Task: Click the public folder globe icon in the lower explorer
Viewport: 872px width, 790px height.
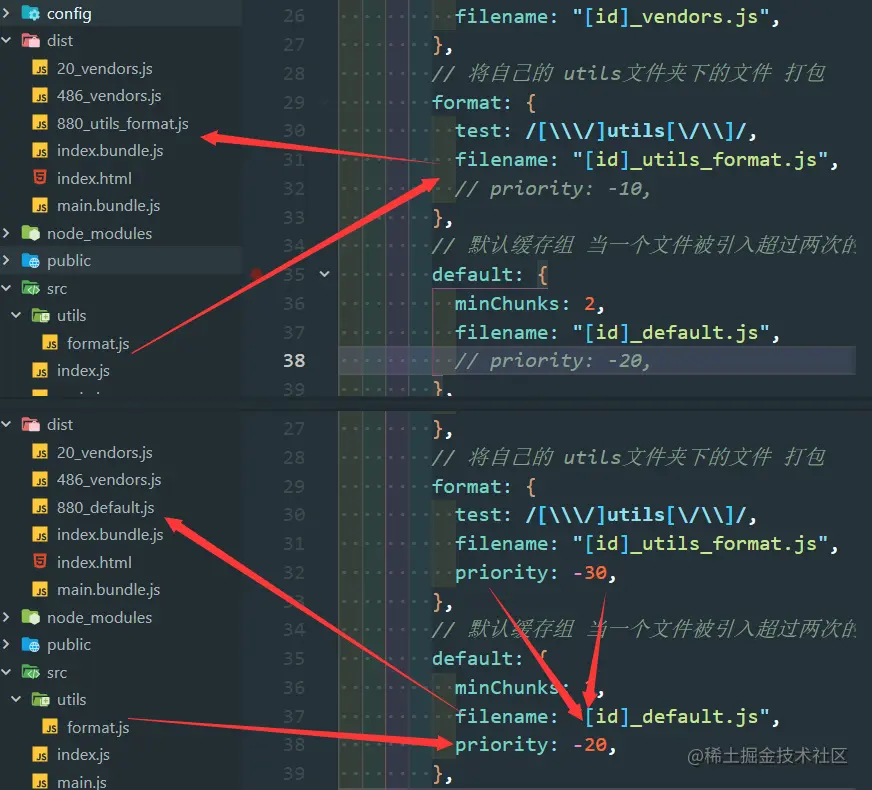Action: [x=31, y=644]
